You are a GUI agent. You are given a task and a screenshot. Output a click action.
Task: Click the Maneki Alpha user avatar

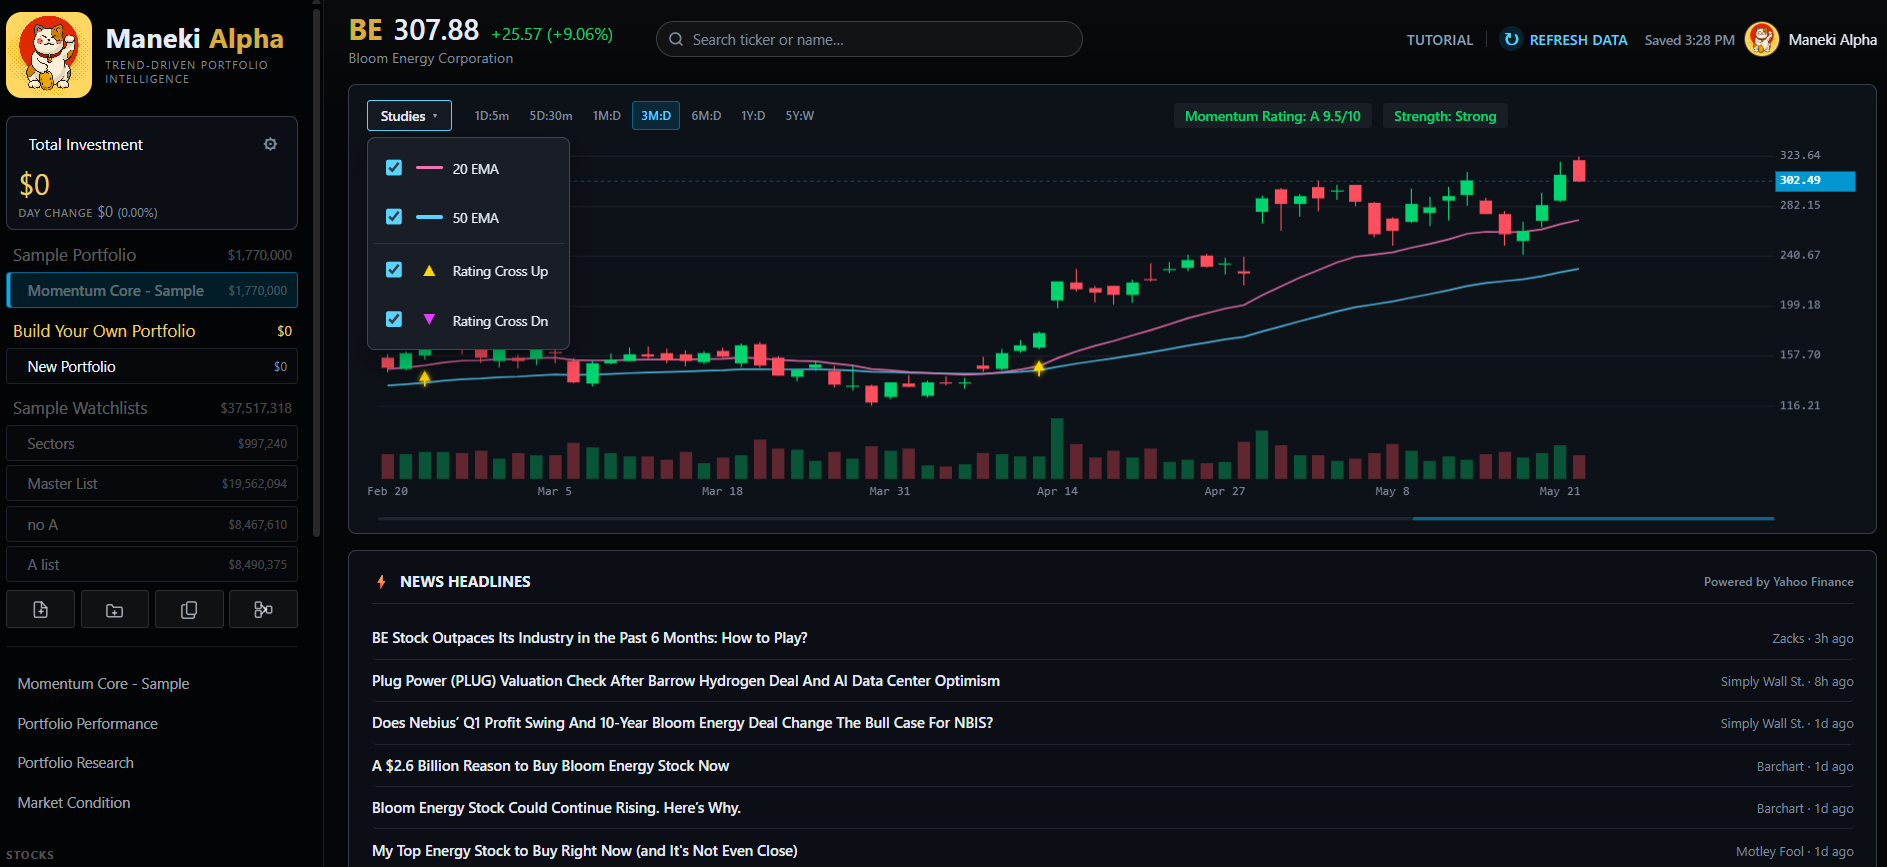[x=1762, y=39]
